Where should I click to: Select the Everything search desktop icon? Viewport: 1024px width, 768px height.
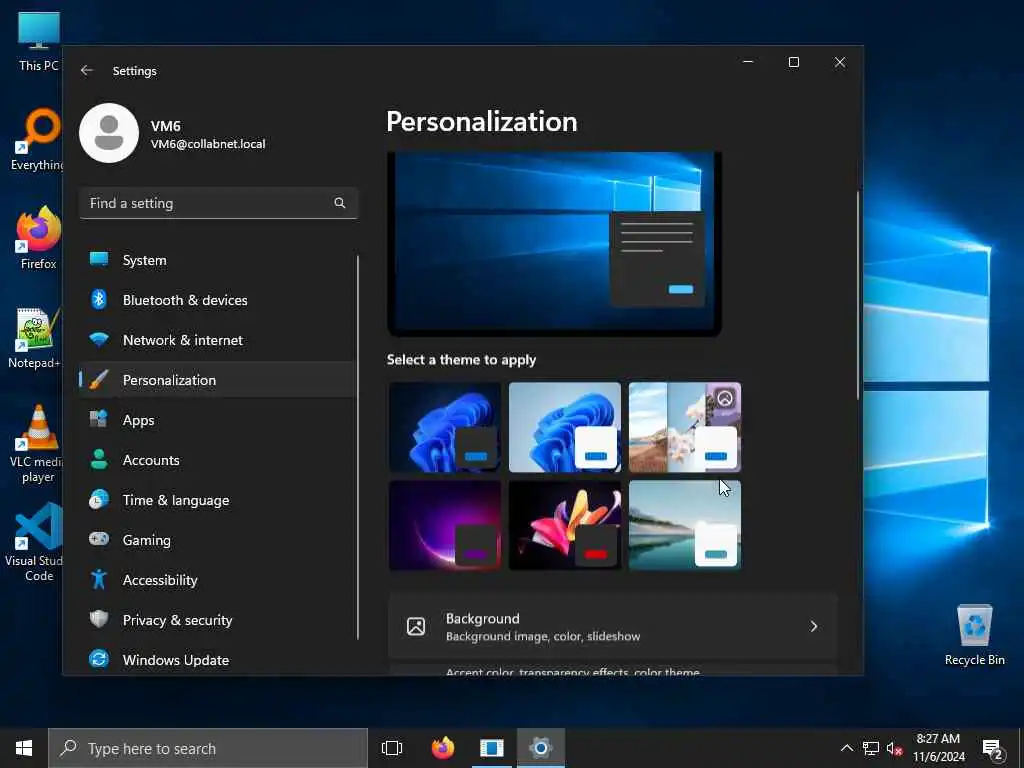point(38,140)
